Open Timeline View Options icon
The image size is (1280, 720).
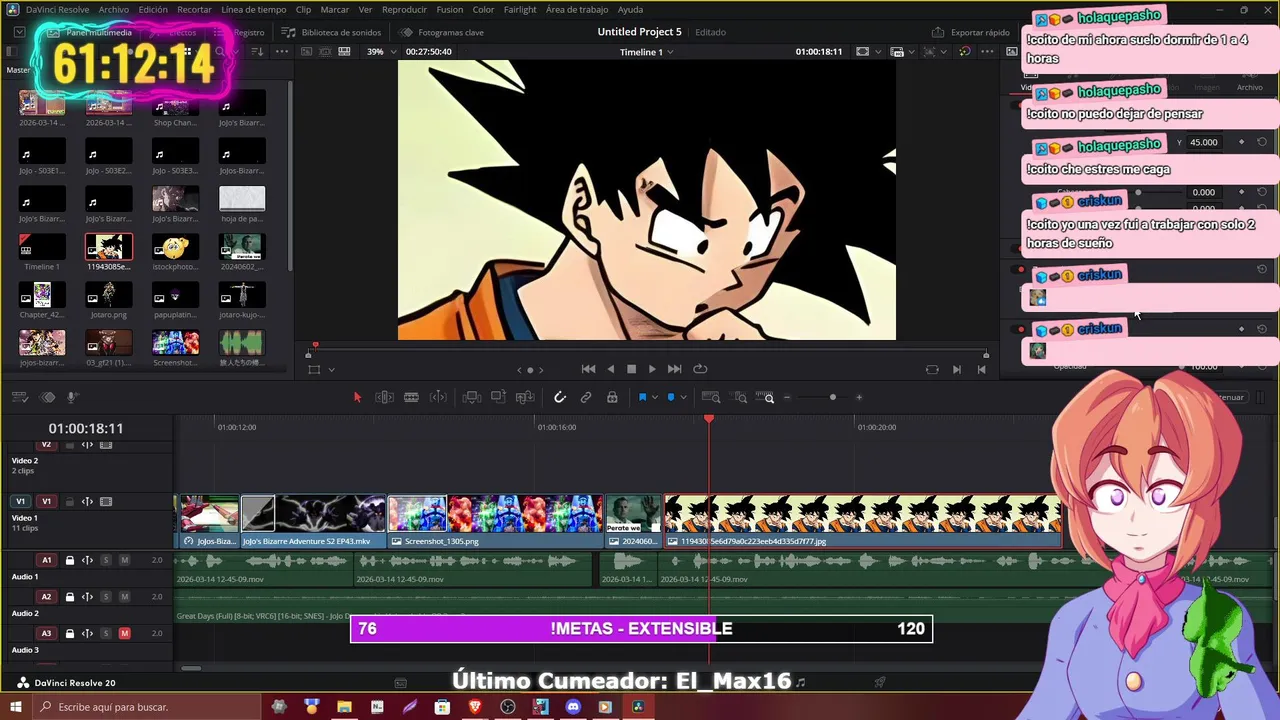(20, 398)
